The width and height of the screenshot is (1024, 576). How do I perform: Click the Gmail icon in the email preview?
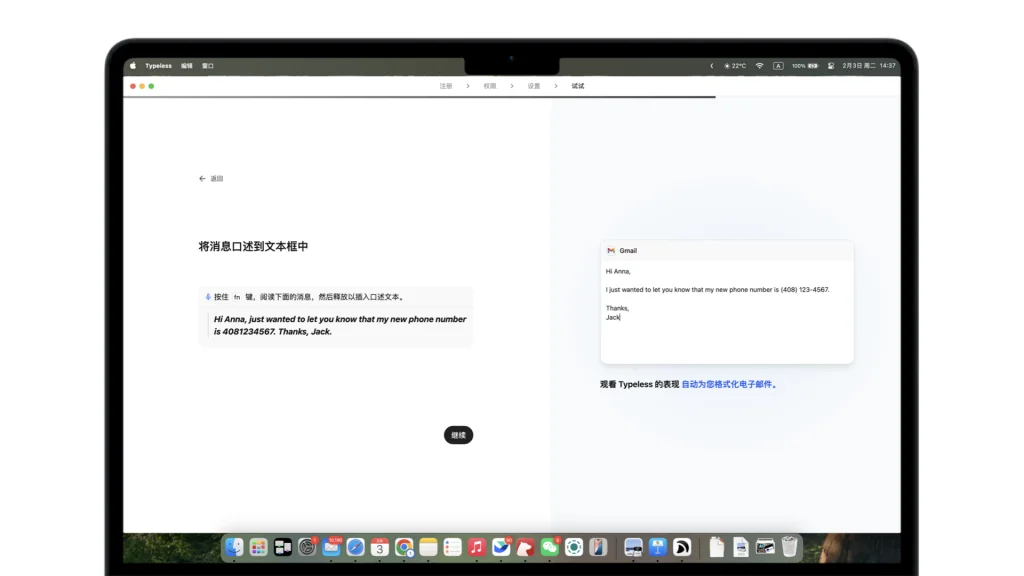(612, 250)
